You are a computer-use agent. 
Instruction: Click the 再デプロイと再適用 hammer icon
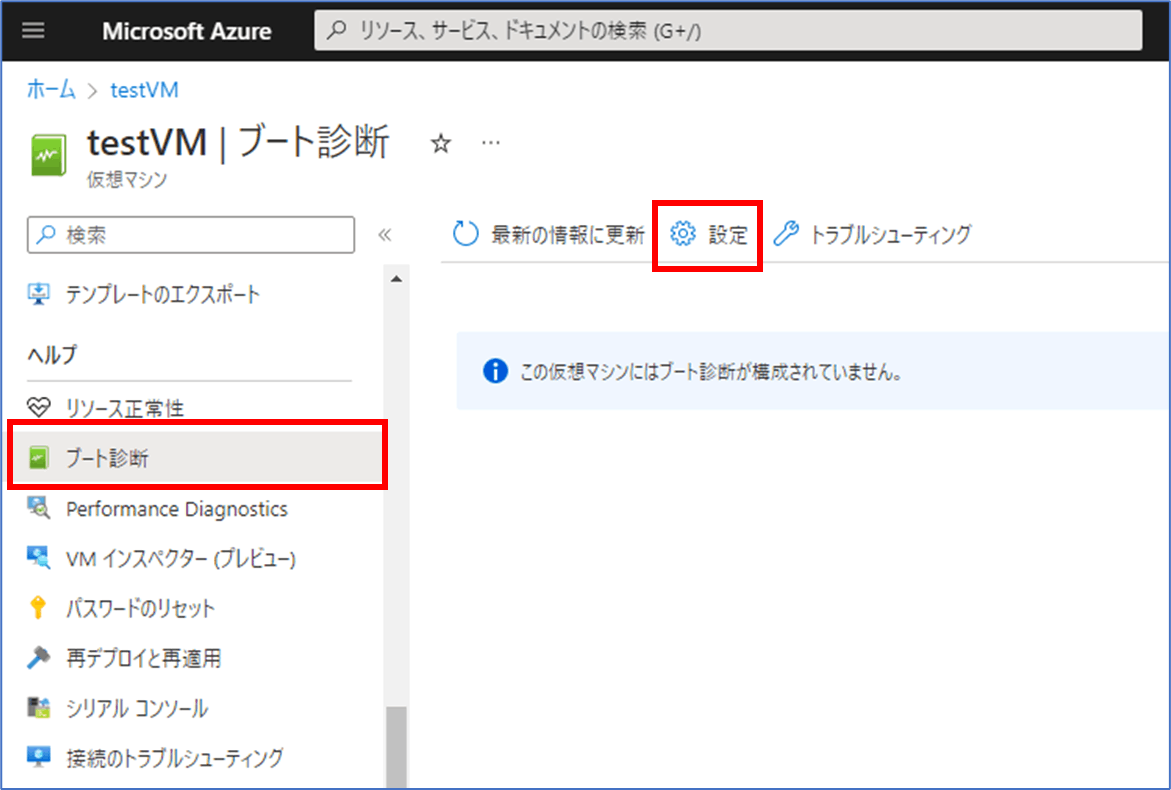[39, 657]
